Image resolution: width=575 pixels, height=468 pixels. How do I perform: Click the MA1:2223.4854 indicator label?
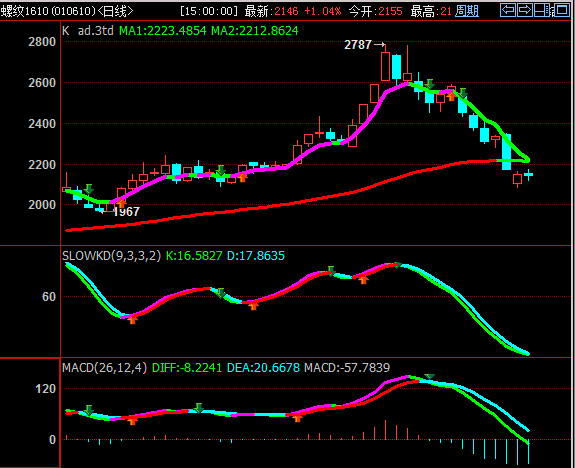(163, 31)
